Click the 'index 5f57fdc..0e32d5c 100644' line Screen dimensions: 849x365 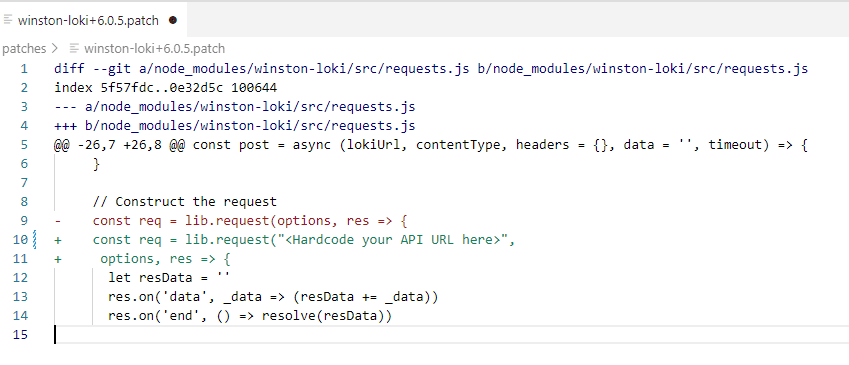pos(166,88)
